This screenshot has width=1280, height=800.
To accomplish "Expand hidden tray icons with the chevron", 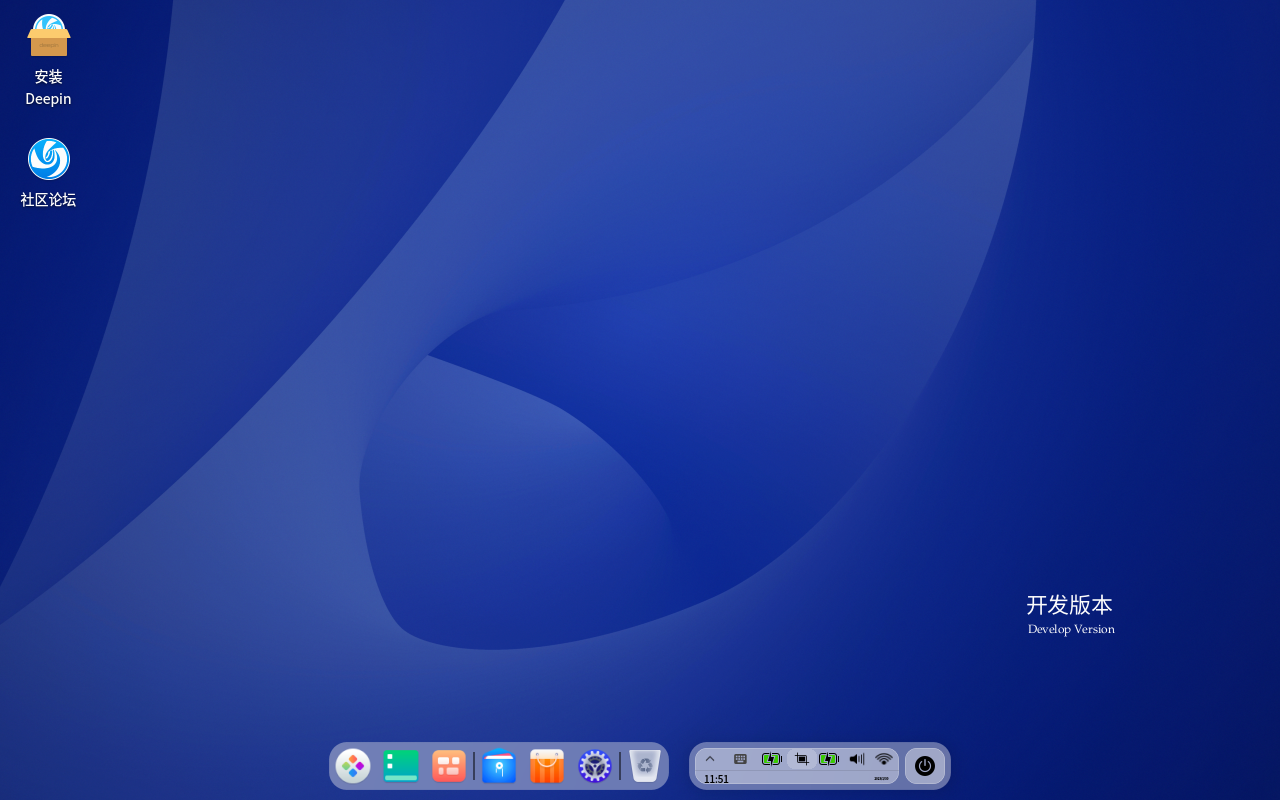I will coord(710,759).
